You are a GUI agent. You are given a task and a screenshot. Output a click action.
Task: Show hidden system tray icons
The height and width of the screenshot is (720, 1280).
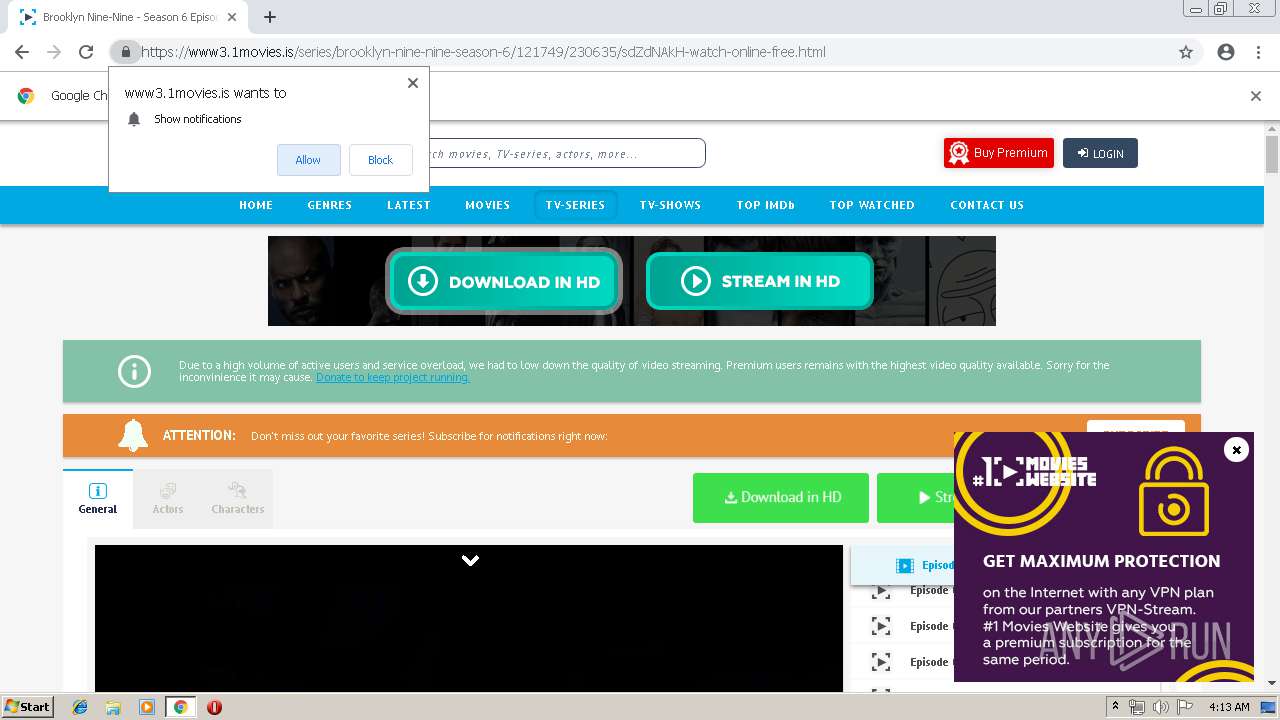click(1115, 707)
